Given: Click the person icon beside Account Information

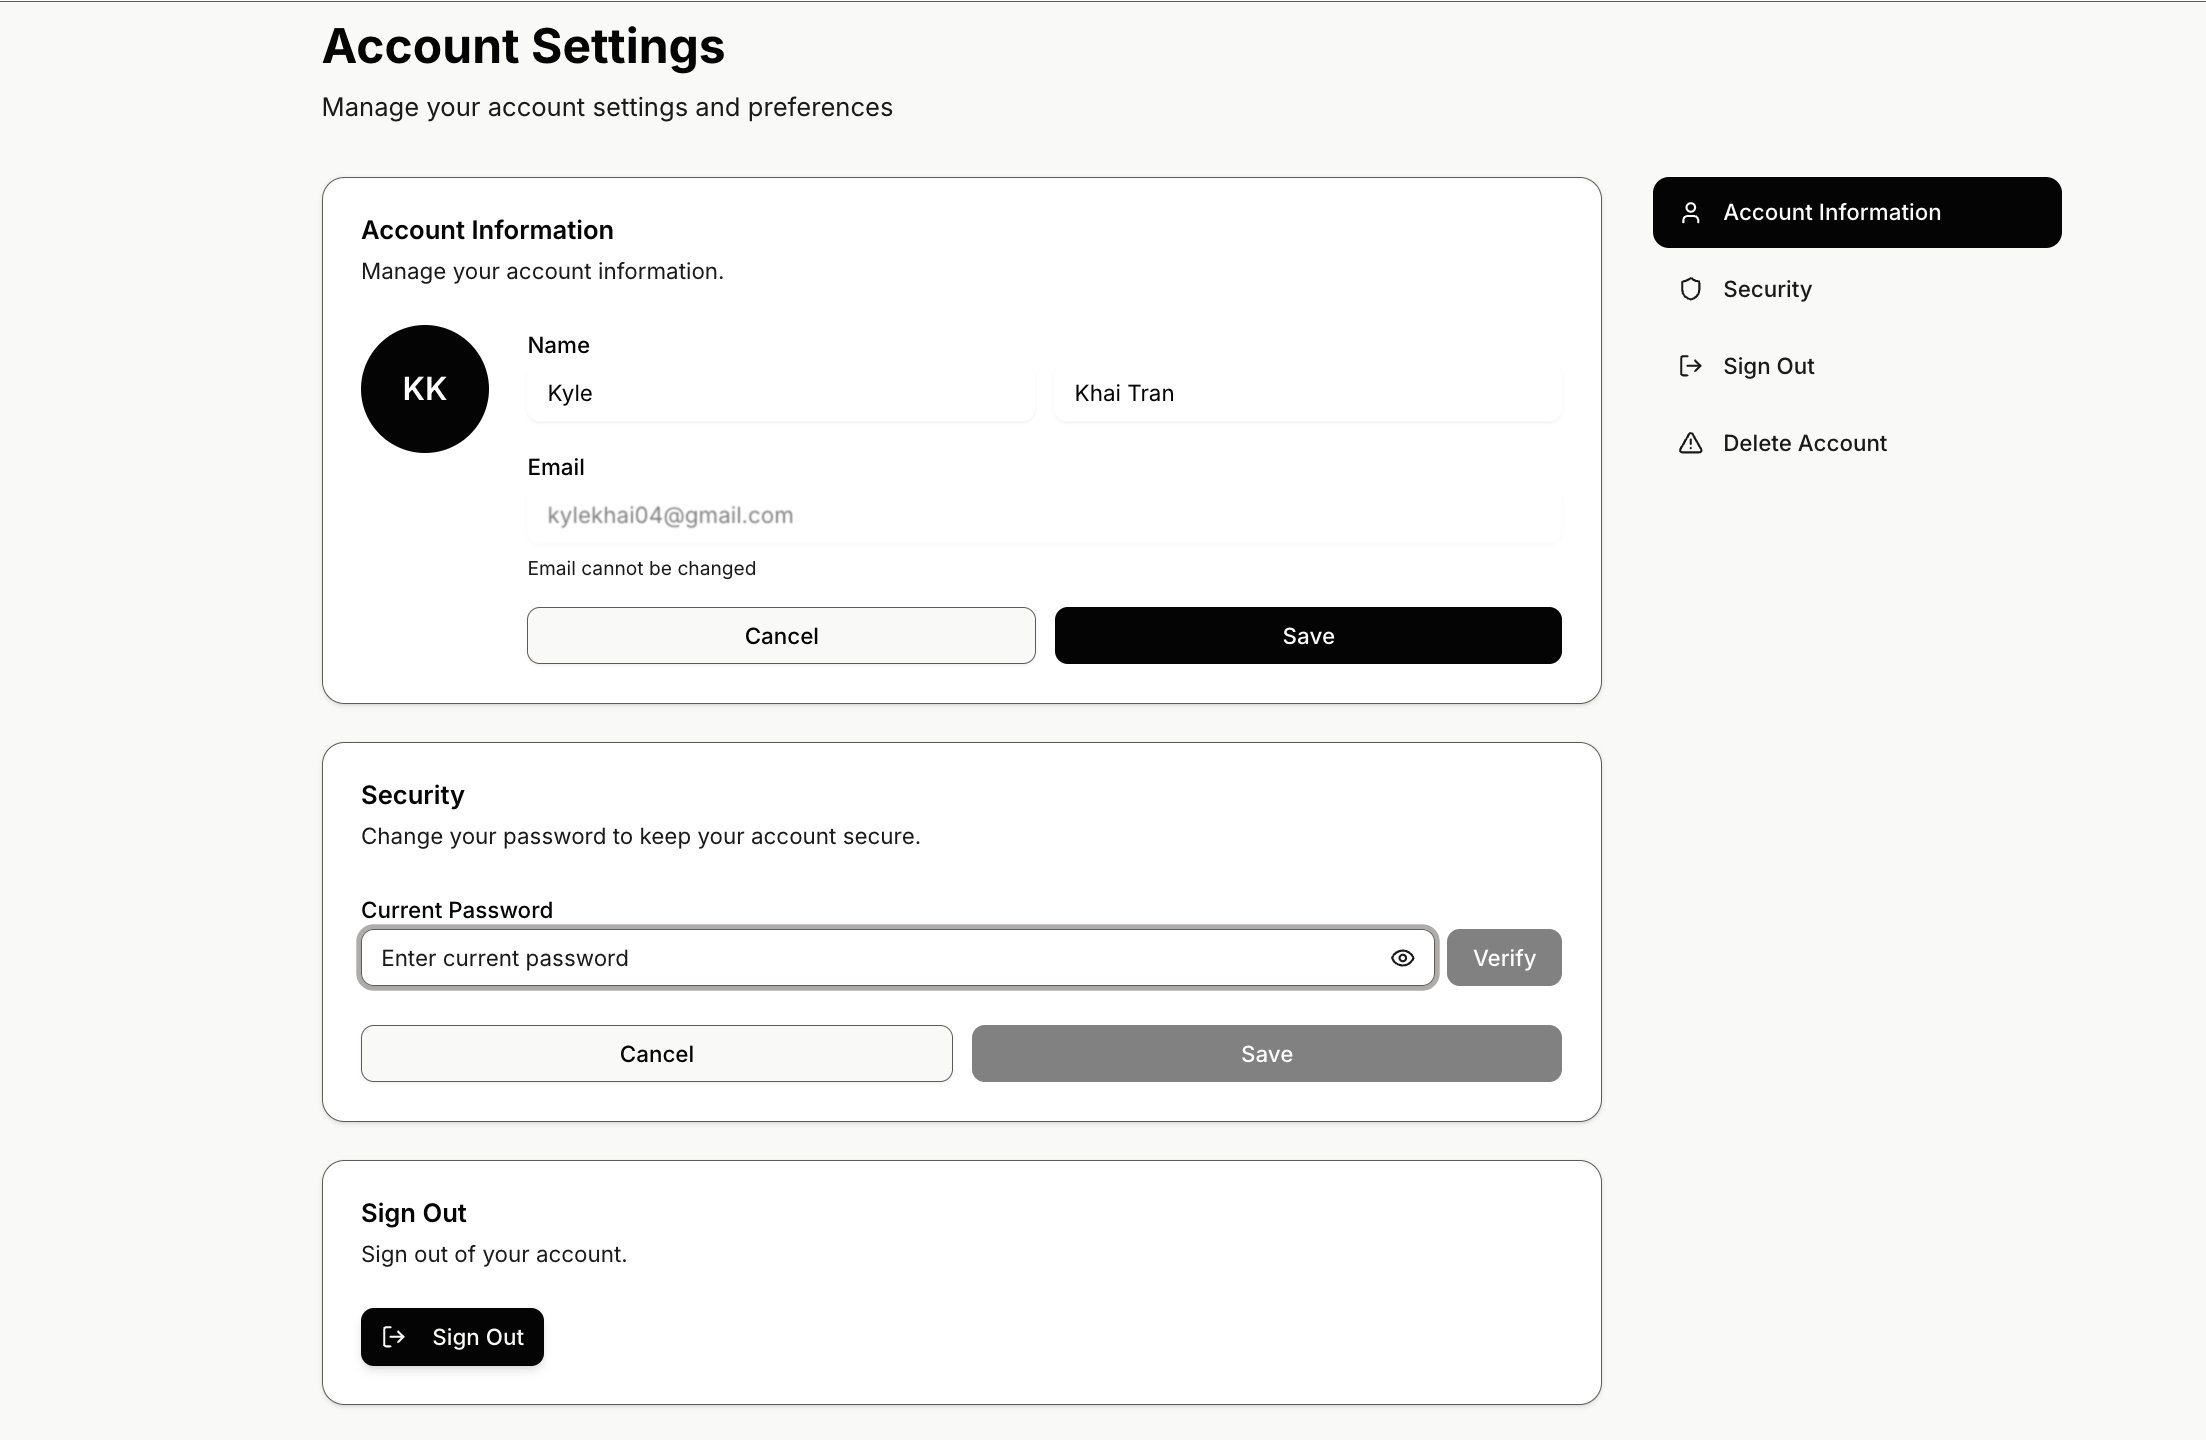Looking at the screenshot, I should (x=1690, y=213).
